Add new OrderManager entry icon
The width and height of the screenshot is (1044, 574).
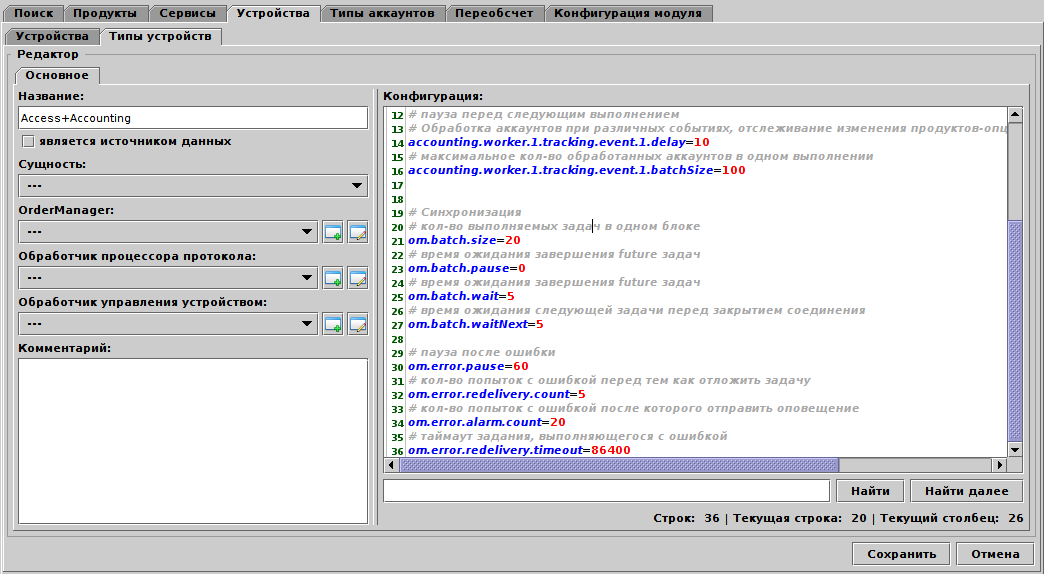[x=333, y=232]
